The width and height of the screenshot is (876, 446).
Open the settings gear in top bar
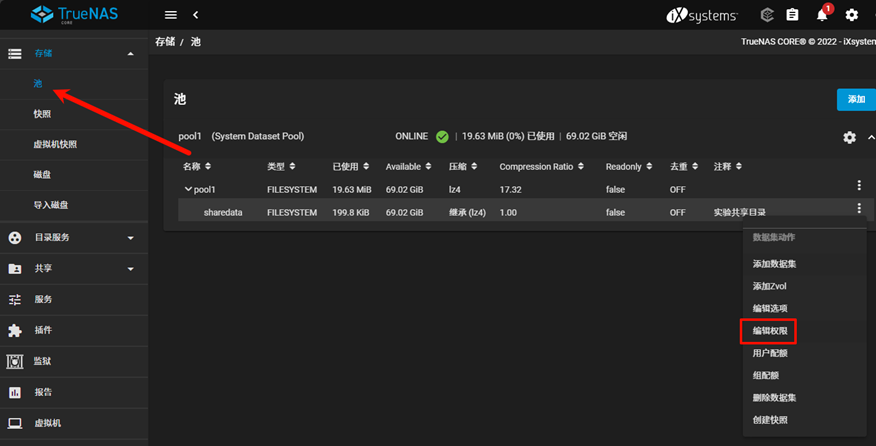coord(851,15)
